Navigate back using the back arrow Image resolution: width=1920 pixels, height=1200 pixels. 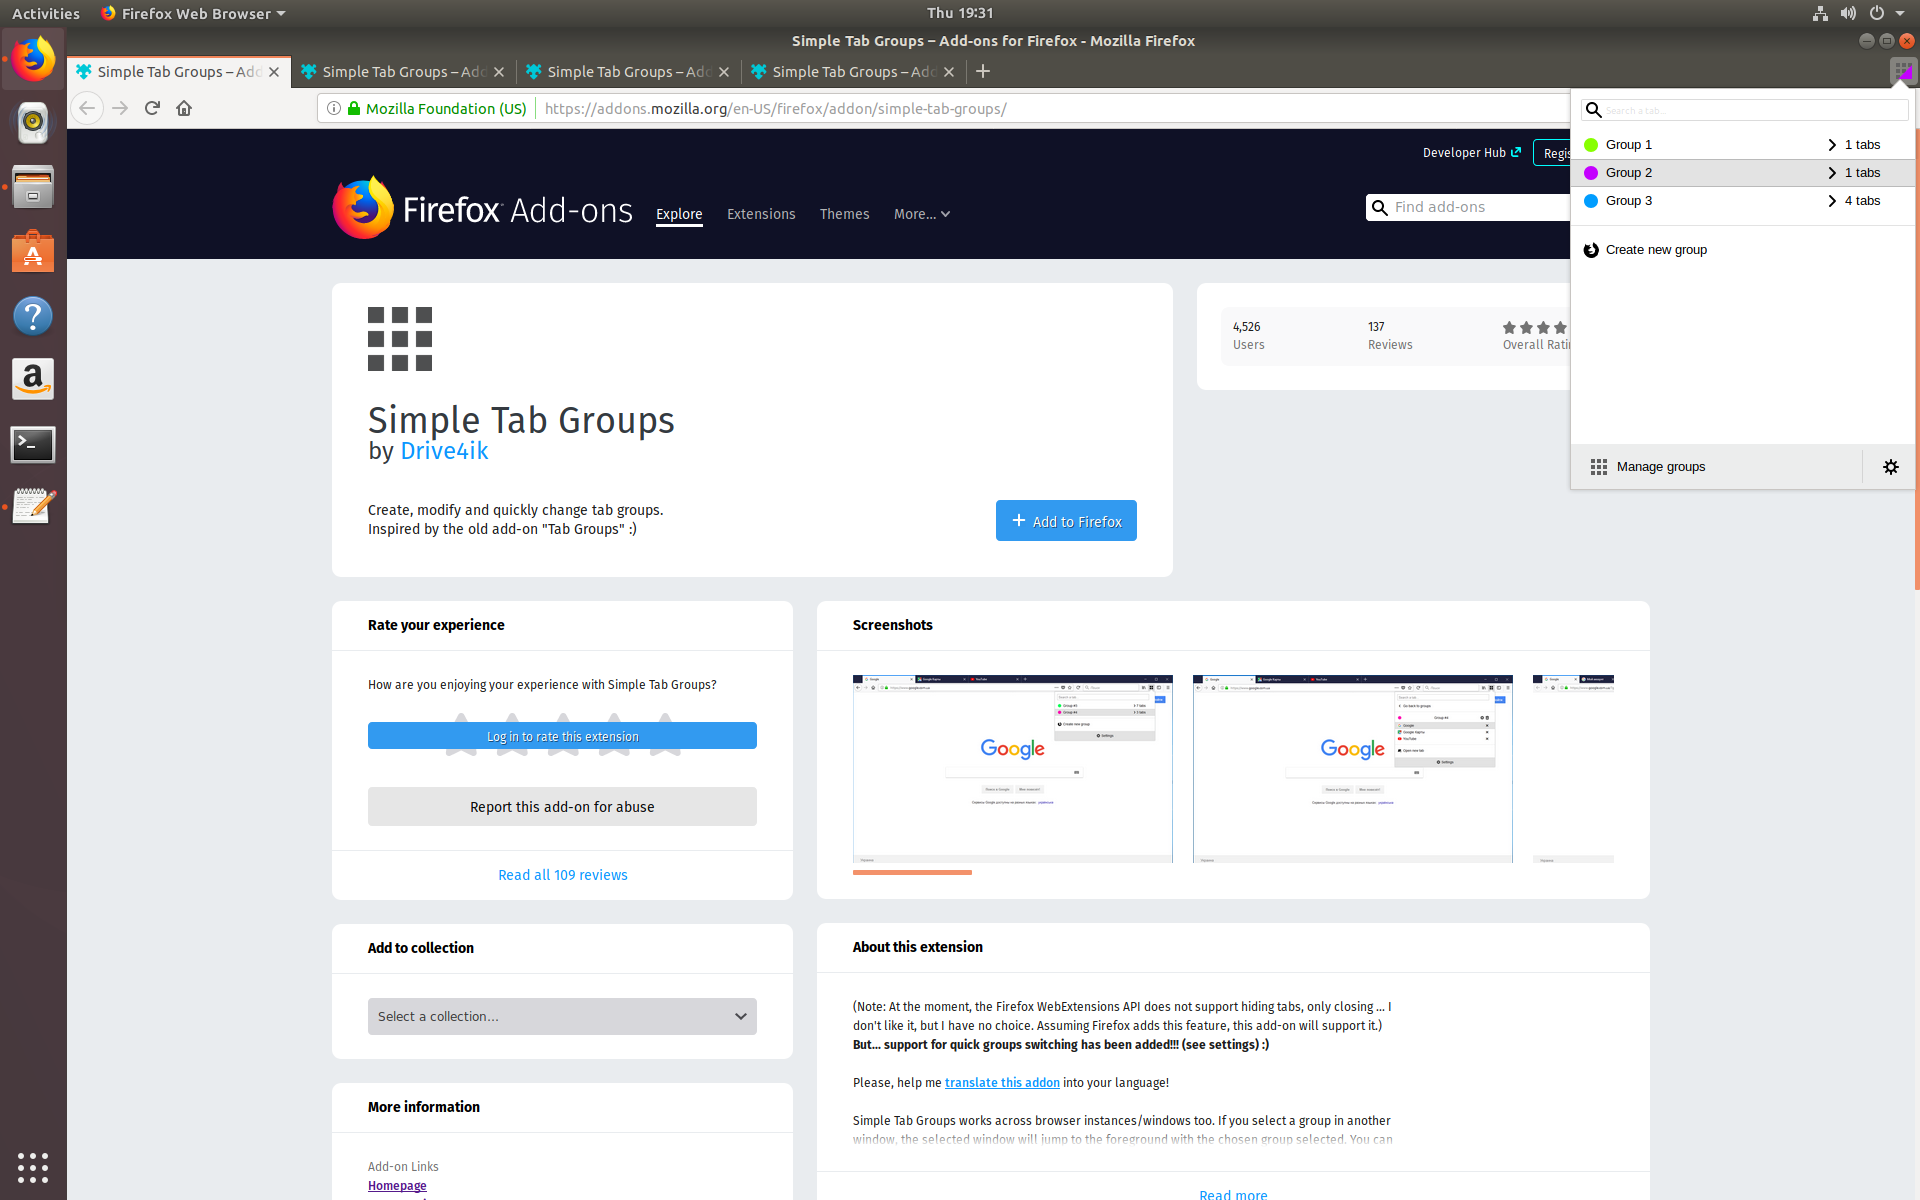click(x=87, y=108)
